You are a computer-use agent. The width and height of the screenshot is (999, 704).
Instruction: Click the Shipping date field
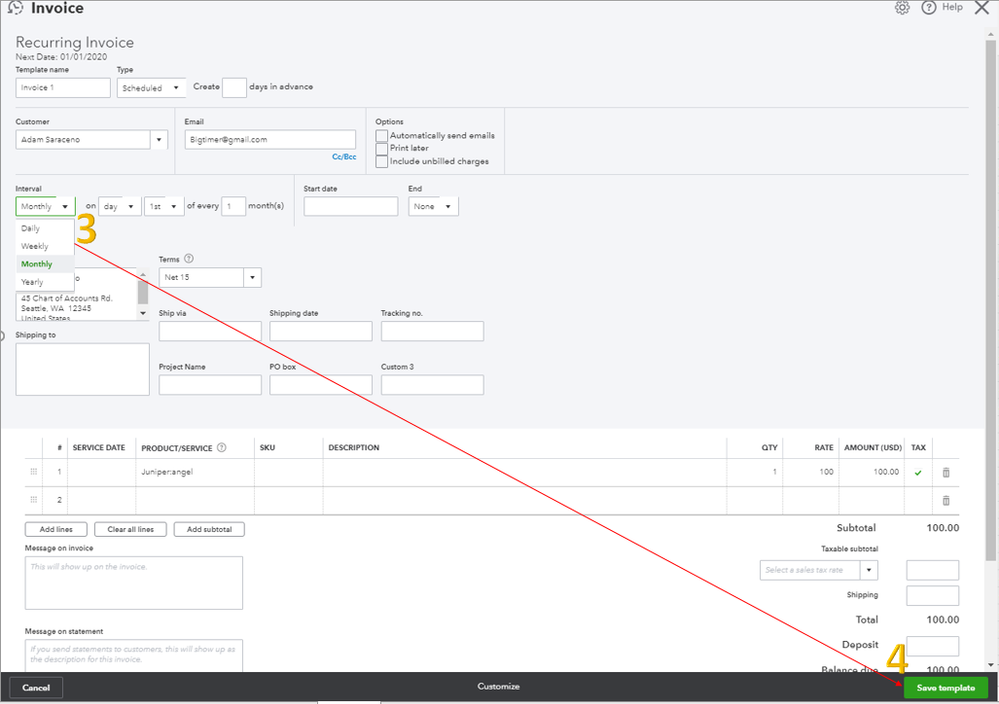pos(320,331)
